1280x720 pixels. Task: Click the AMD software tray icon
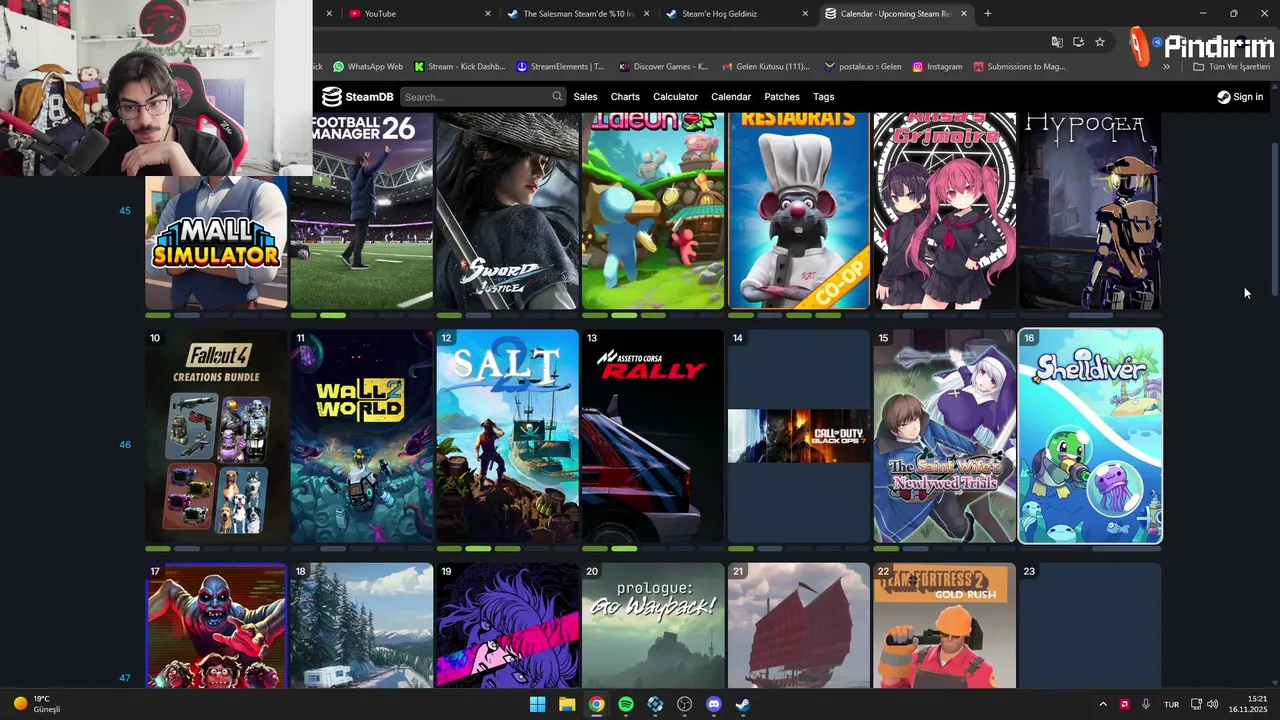click(x=1125, y=704)
